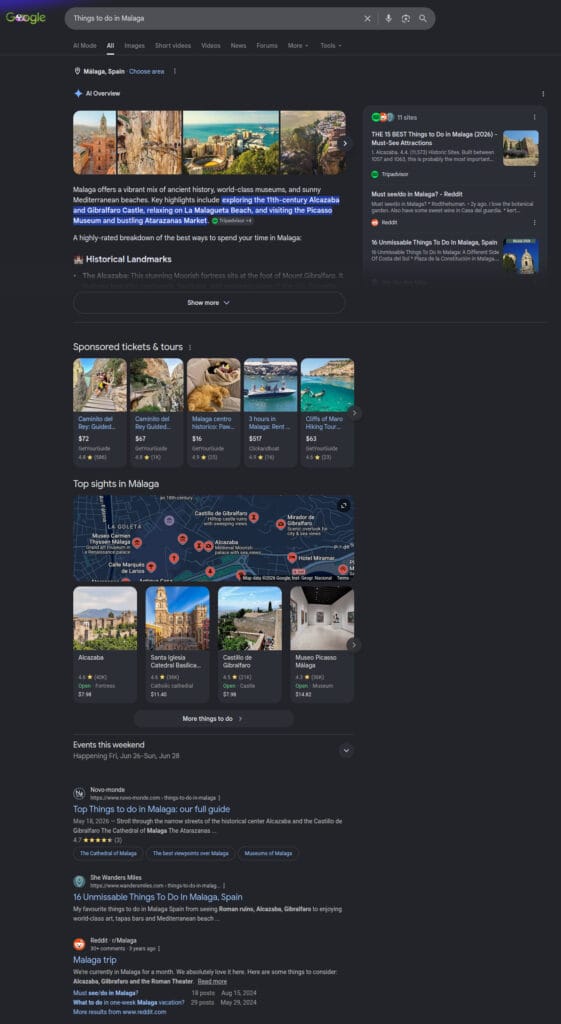Expand AI Overview with Show more

tap(209, 302)
